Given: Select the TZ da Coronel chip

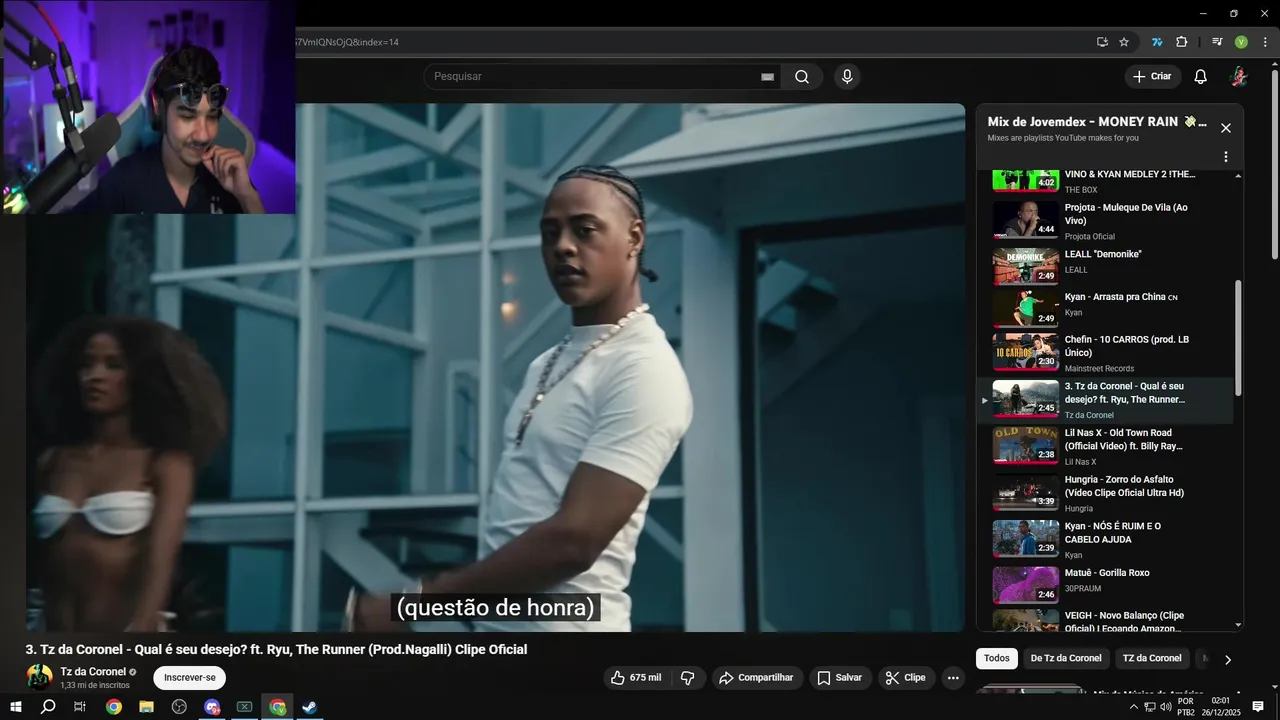Looking at the screenshot, I should coord(1152,658).
